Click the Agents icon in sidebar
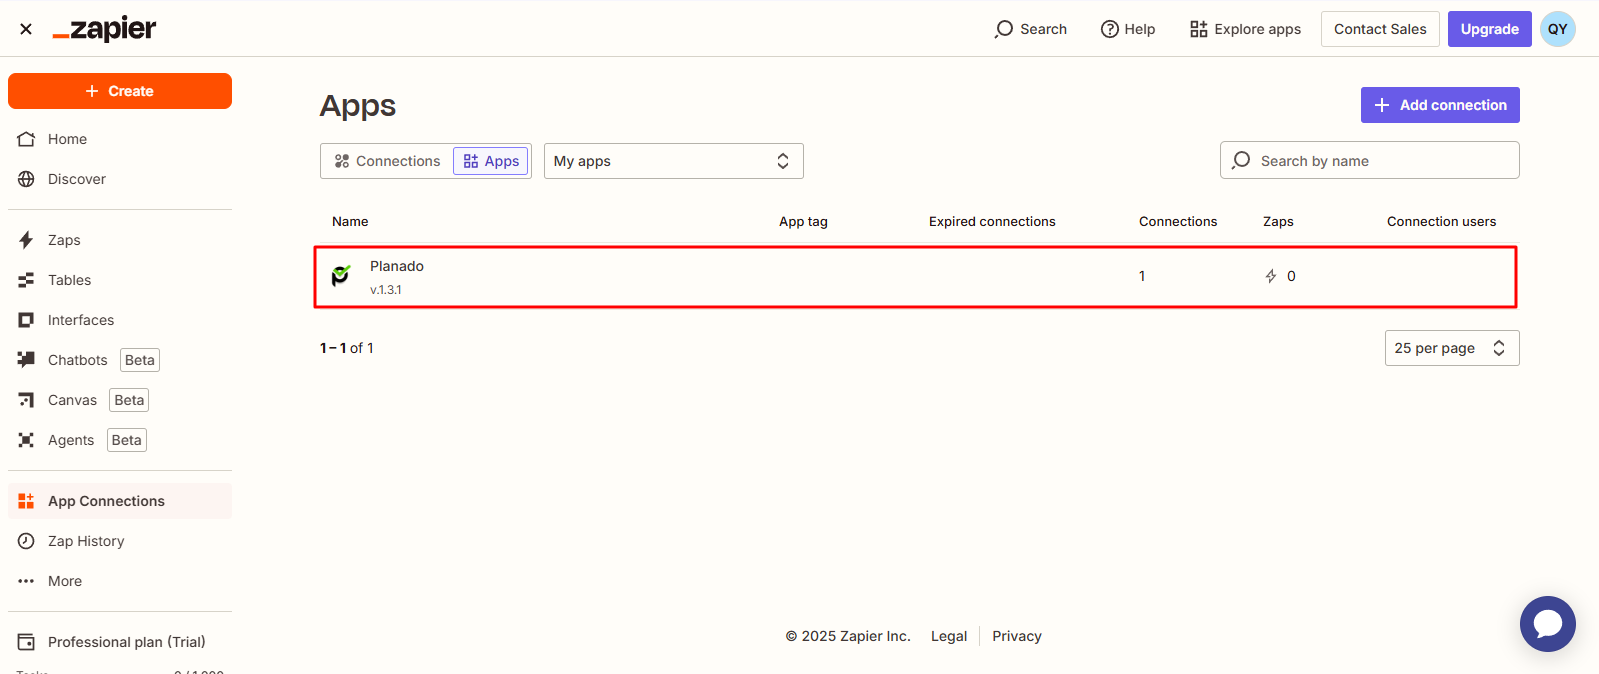The width and height of the screenshot is (1599, 674). [26, 440]
